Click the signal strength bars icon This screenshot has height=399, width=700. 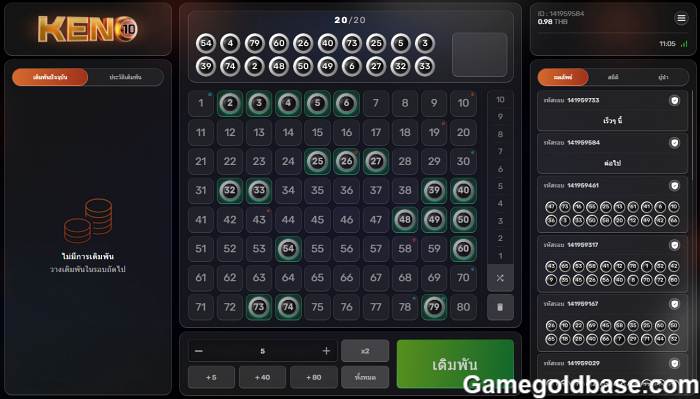(684, 44)
